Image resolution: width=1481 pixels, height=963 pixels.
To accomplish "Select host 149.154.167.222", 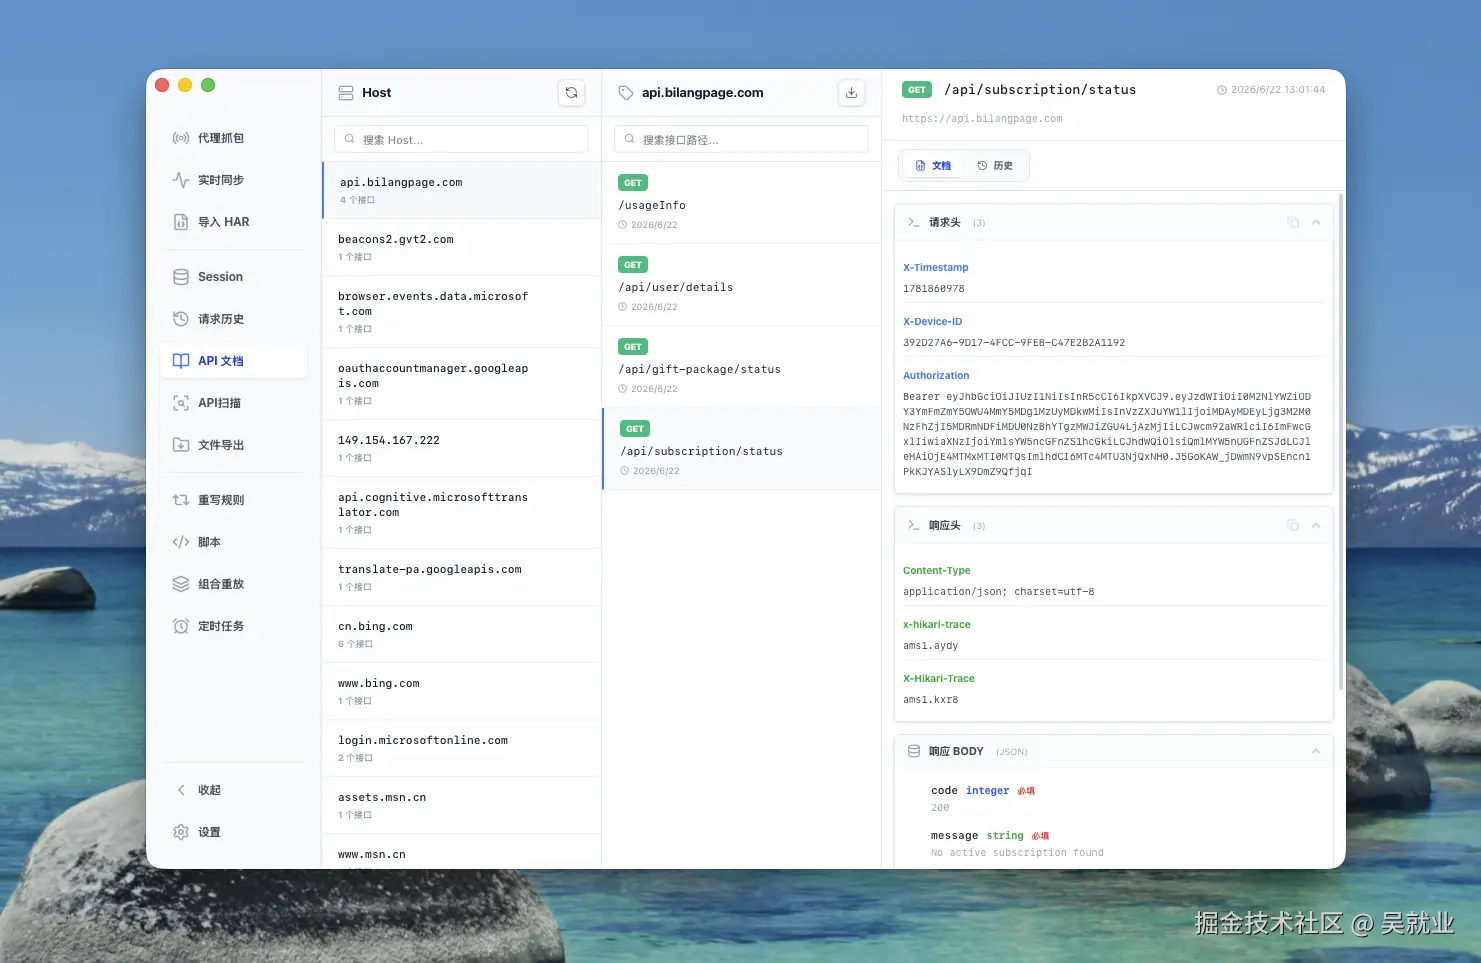I will tap(461, 448).
